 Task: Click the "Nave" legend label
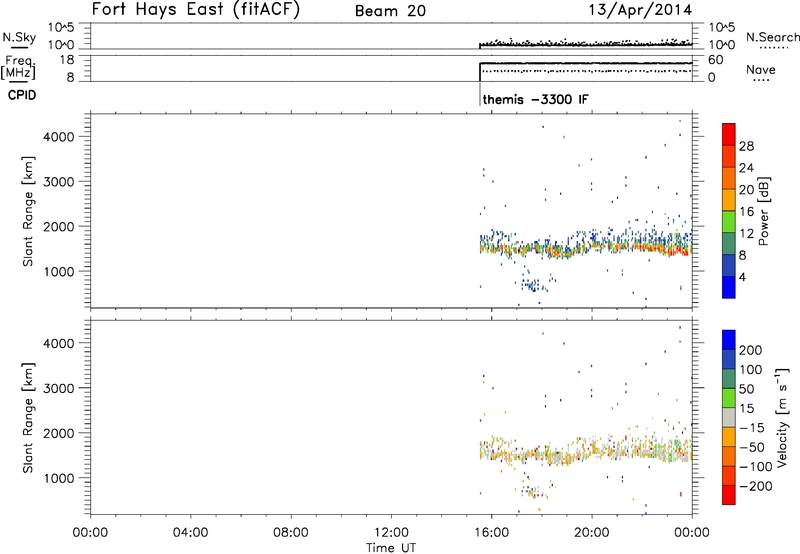tap(761, 69)
